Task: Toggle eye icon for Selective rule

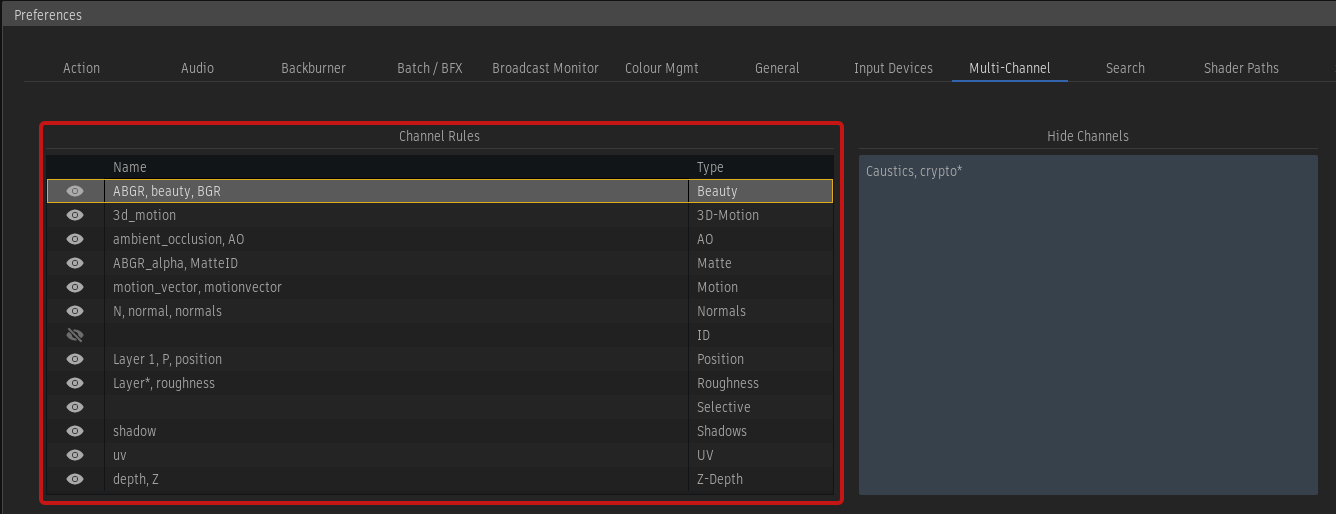Action: pos(75,407)
